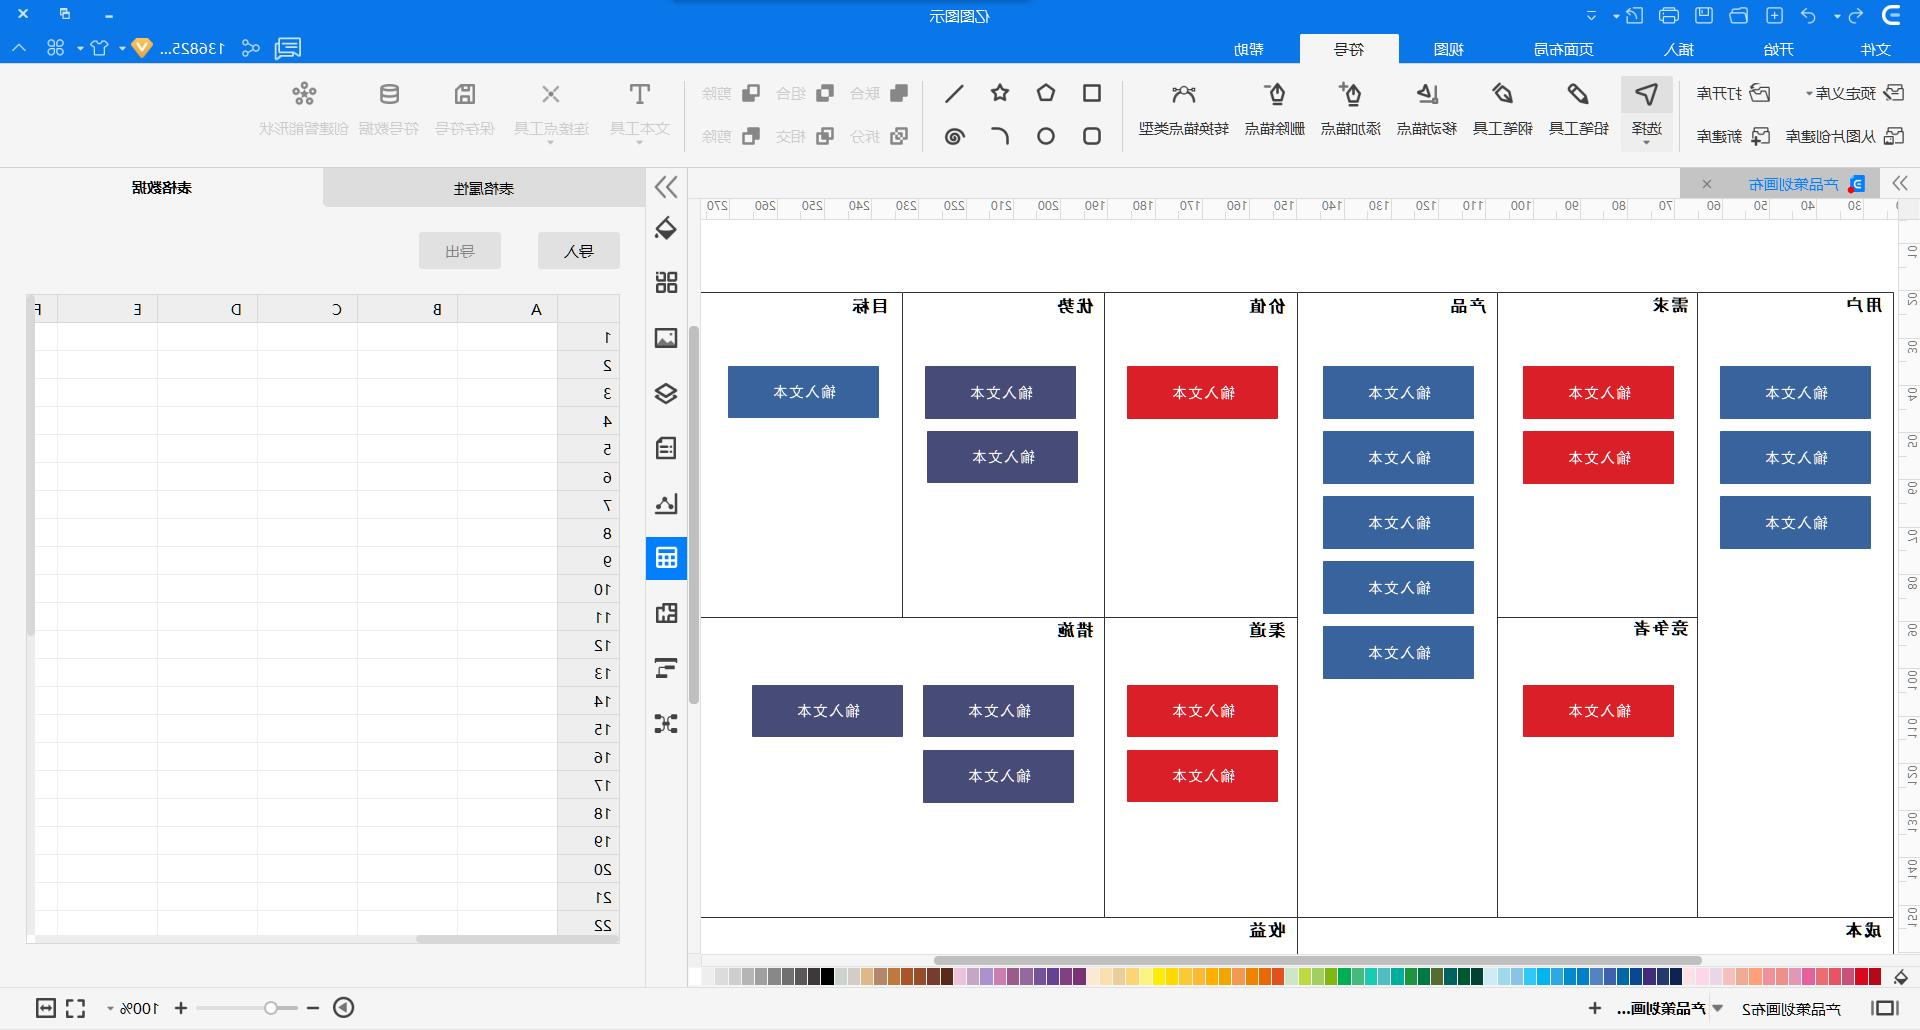
Task: Pick the spiral shape tool
Action: click(x=954, y=136)
